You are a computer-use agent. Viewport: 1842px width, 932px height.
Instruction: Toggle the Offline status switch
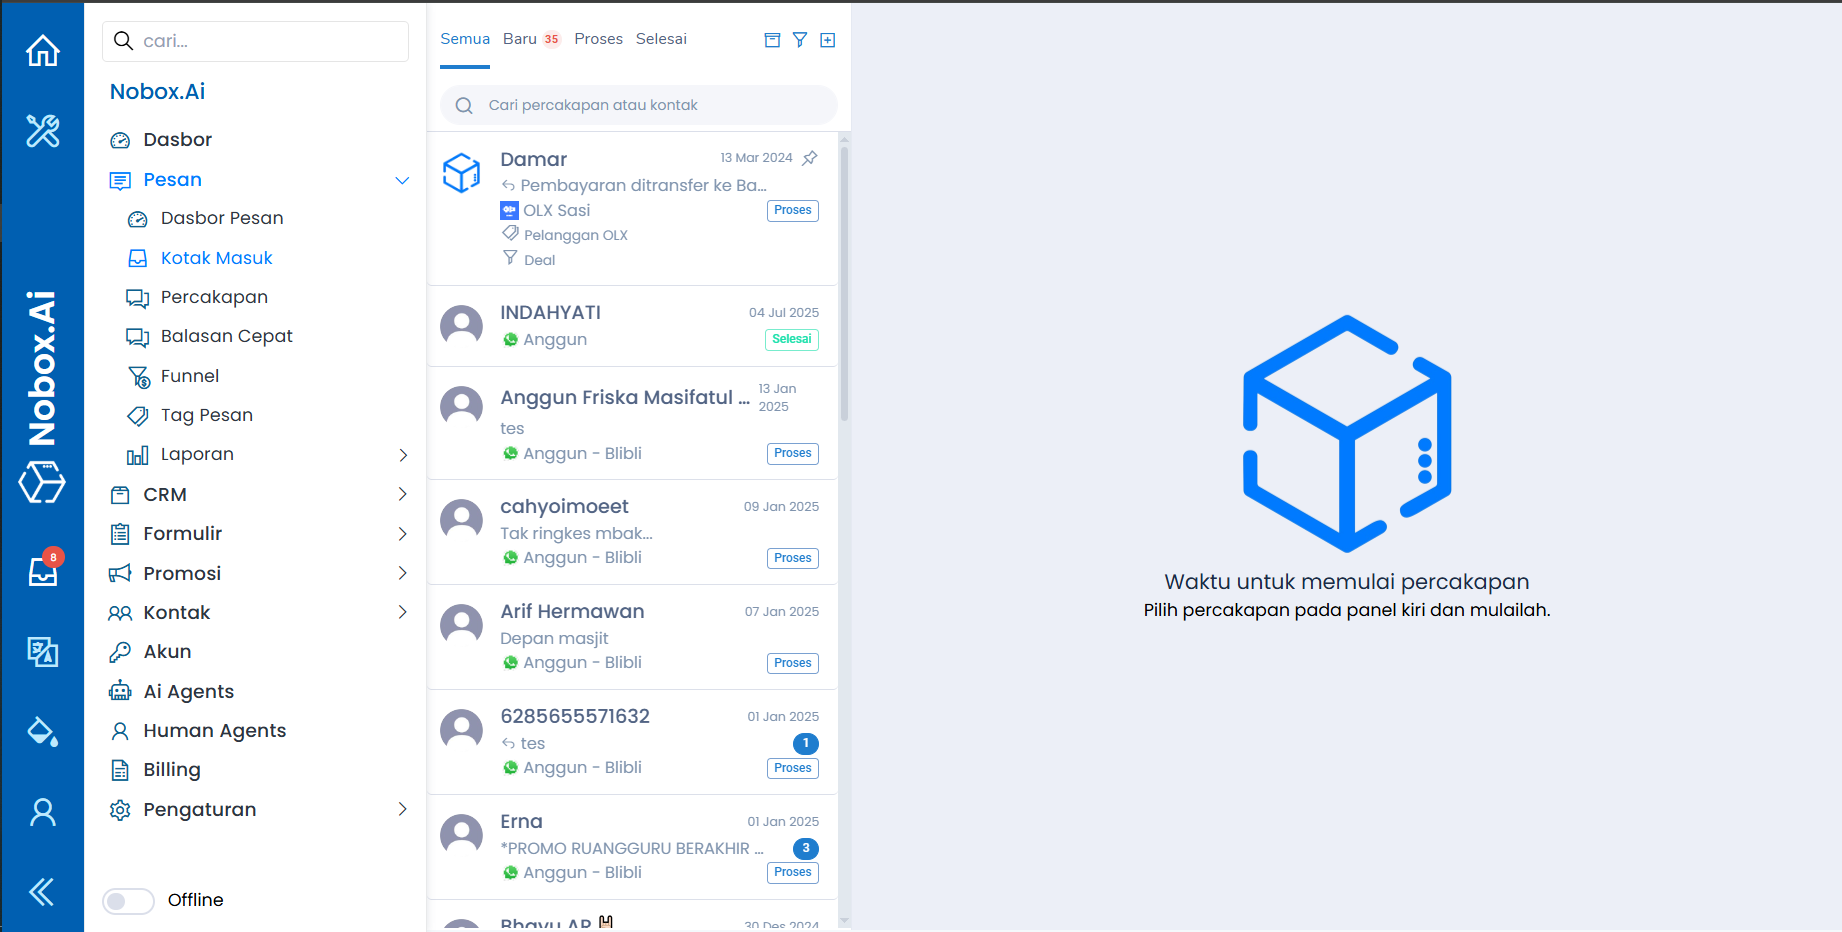point(128,901)
